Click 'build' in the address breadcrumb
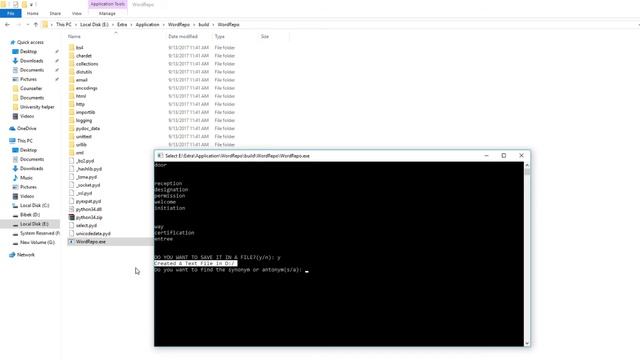640x360 pixels. (x=204, y=24)
